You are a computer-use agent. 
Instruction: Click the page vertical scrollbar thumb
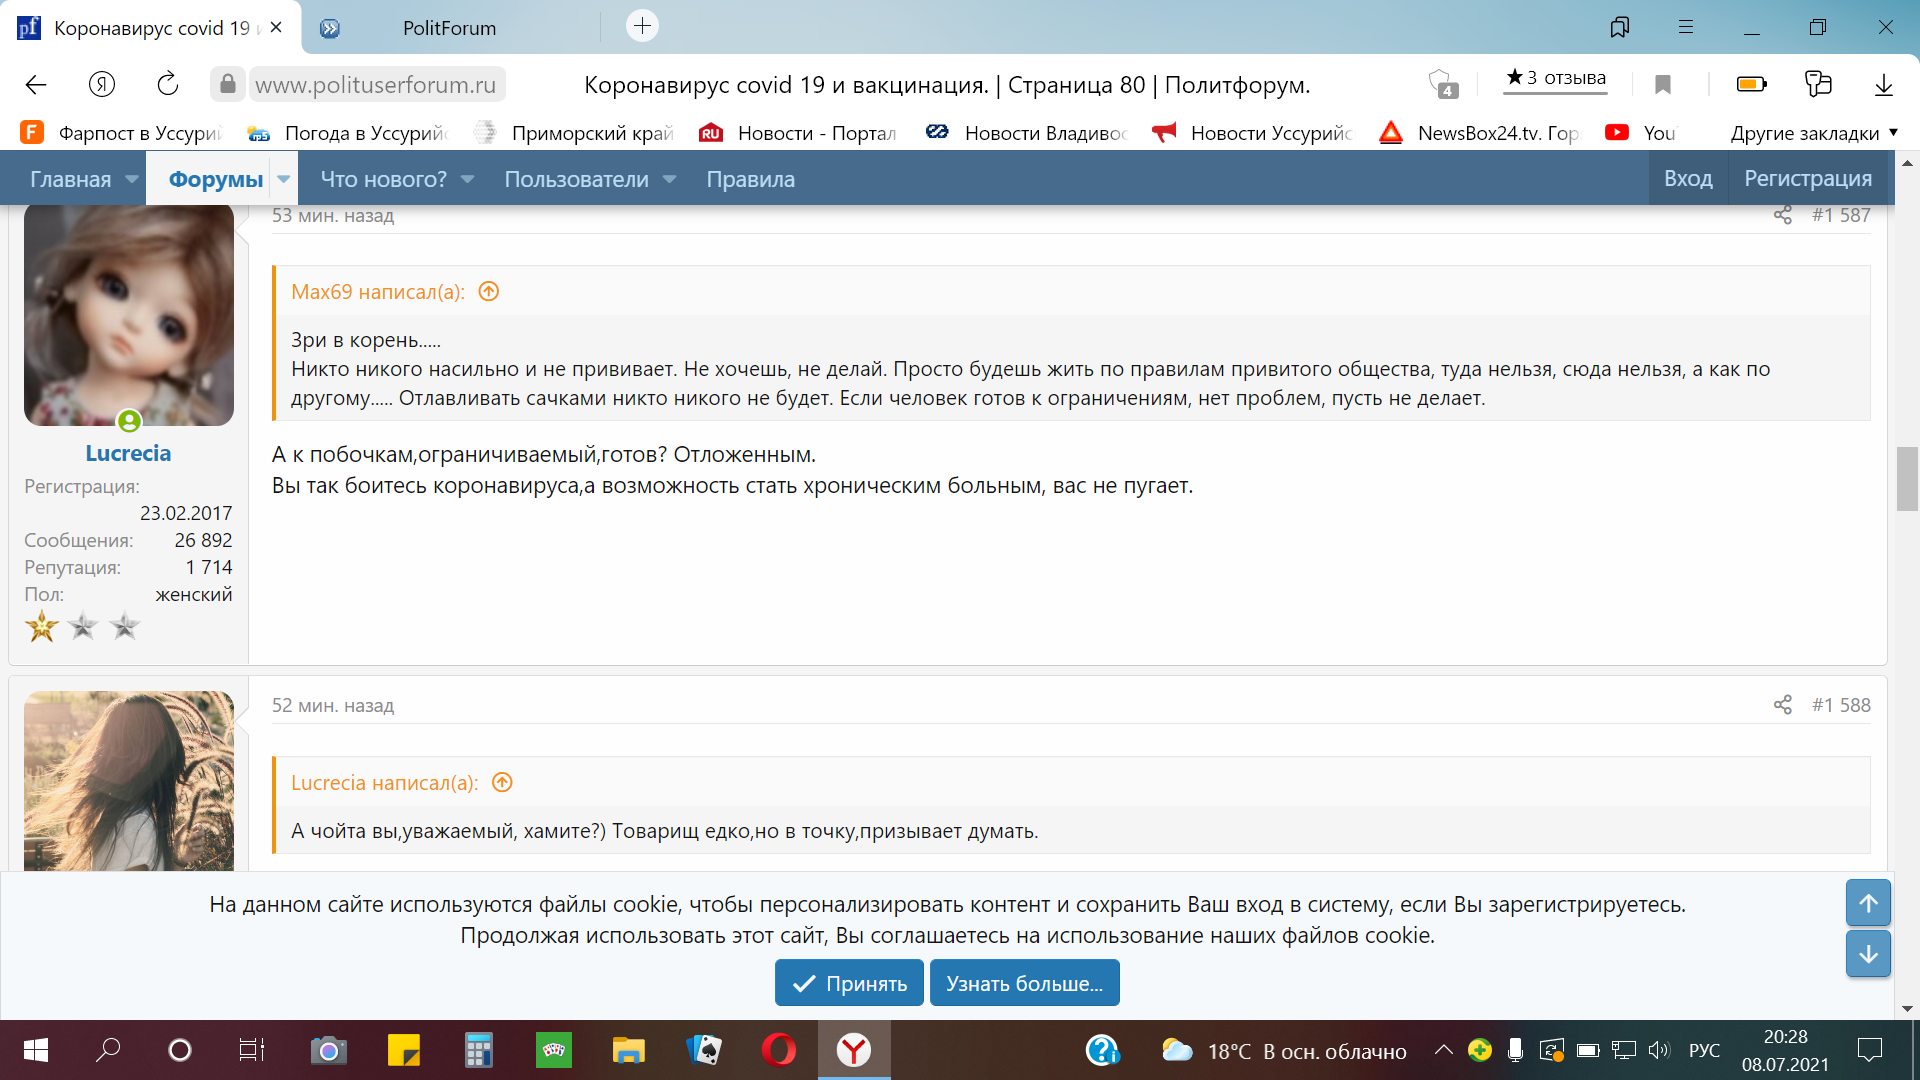tap(1906, 479)
